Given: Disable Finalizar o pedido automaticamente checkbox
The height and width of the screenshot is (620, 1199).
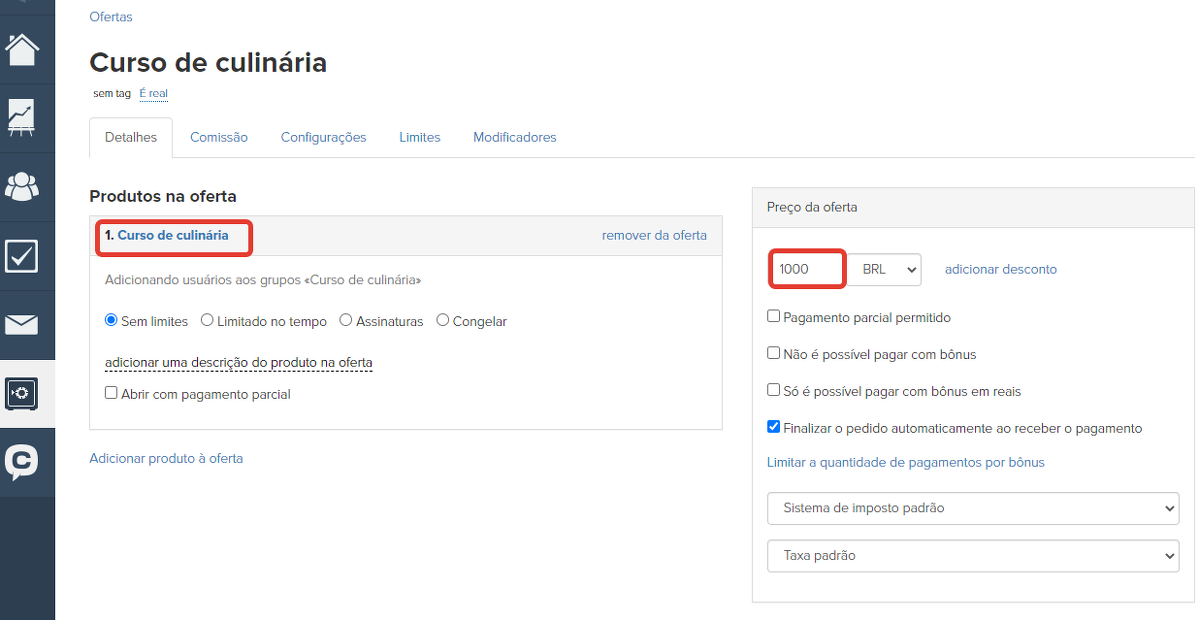Looking at the screenshot, I should (773, 427).
